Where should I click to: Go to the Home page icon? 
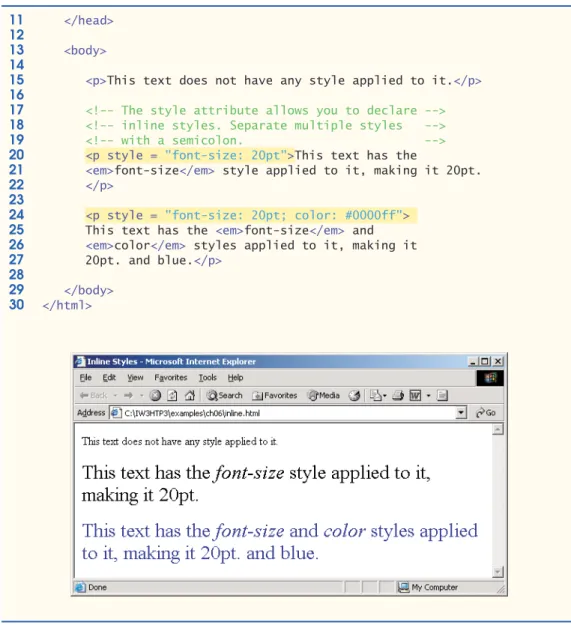(190, 395)
